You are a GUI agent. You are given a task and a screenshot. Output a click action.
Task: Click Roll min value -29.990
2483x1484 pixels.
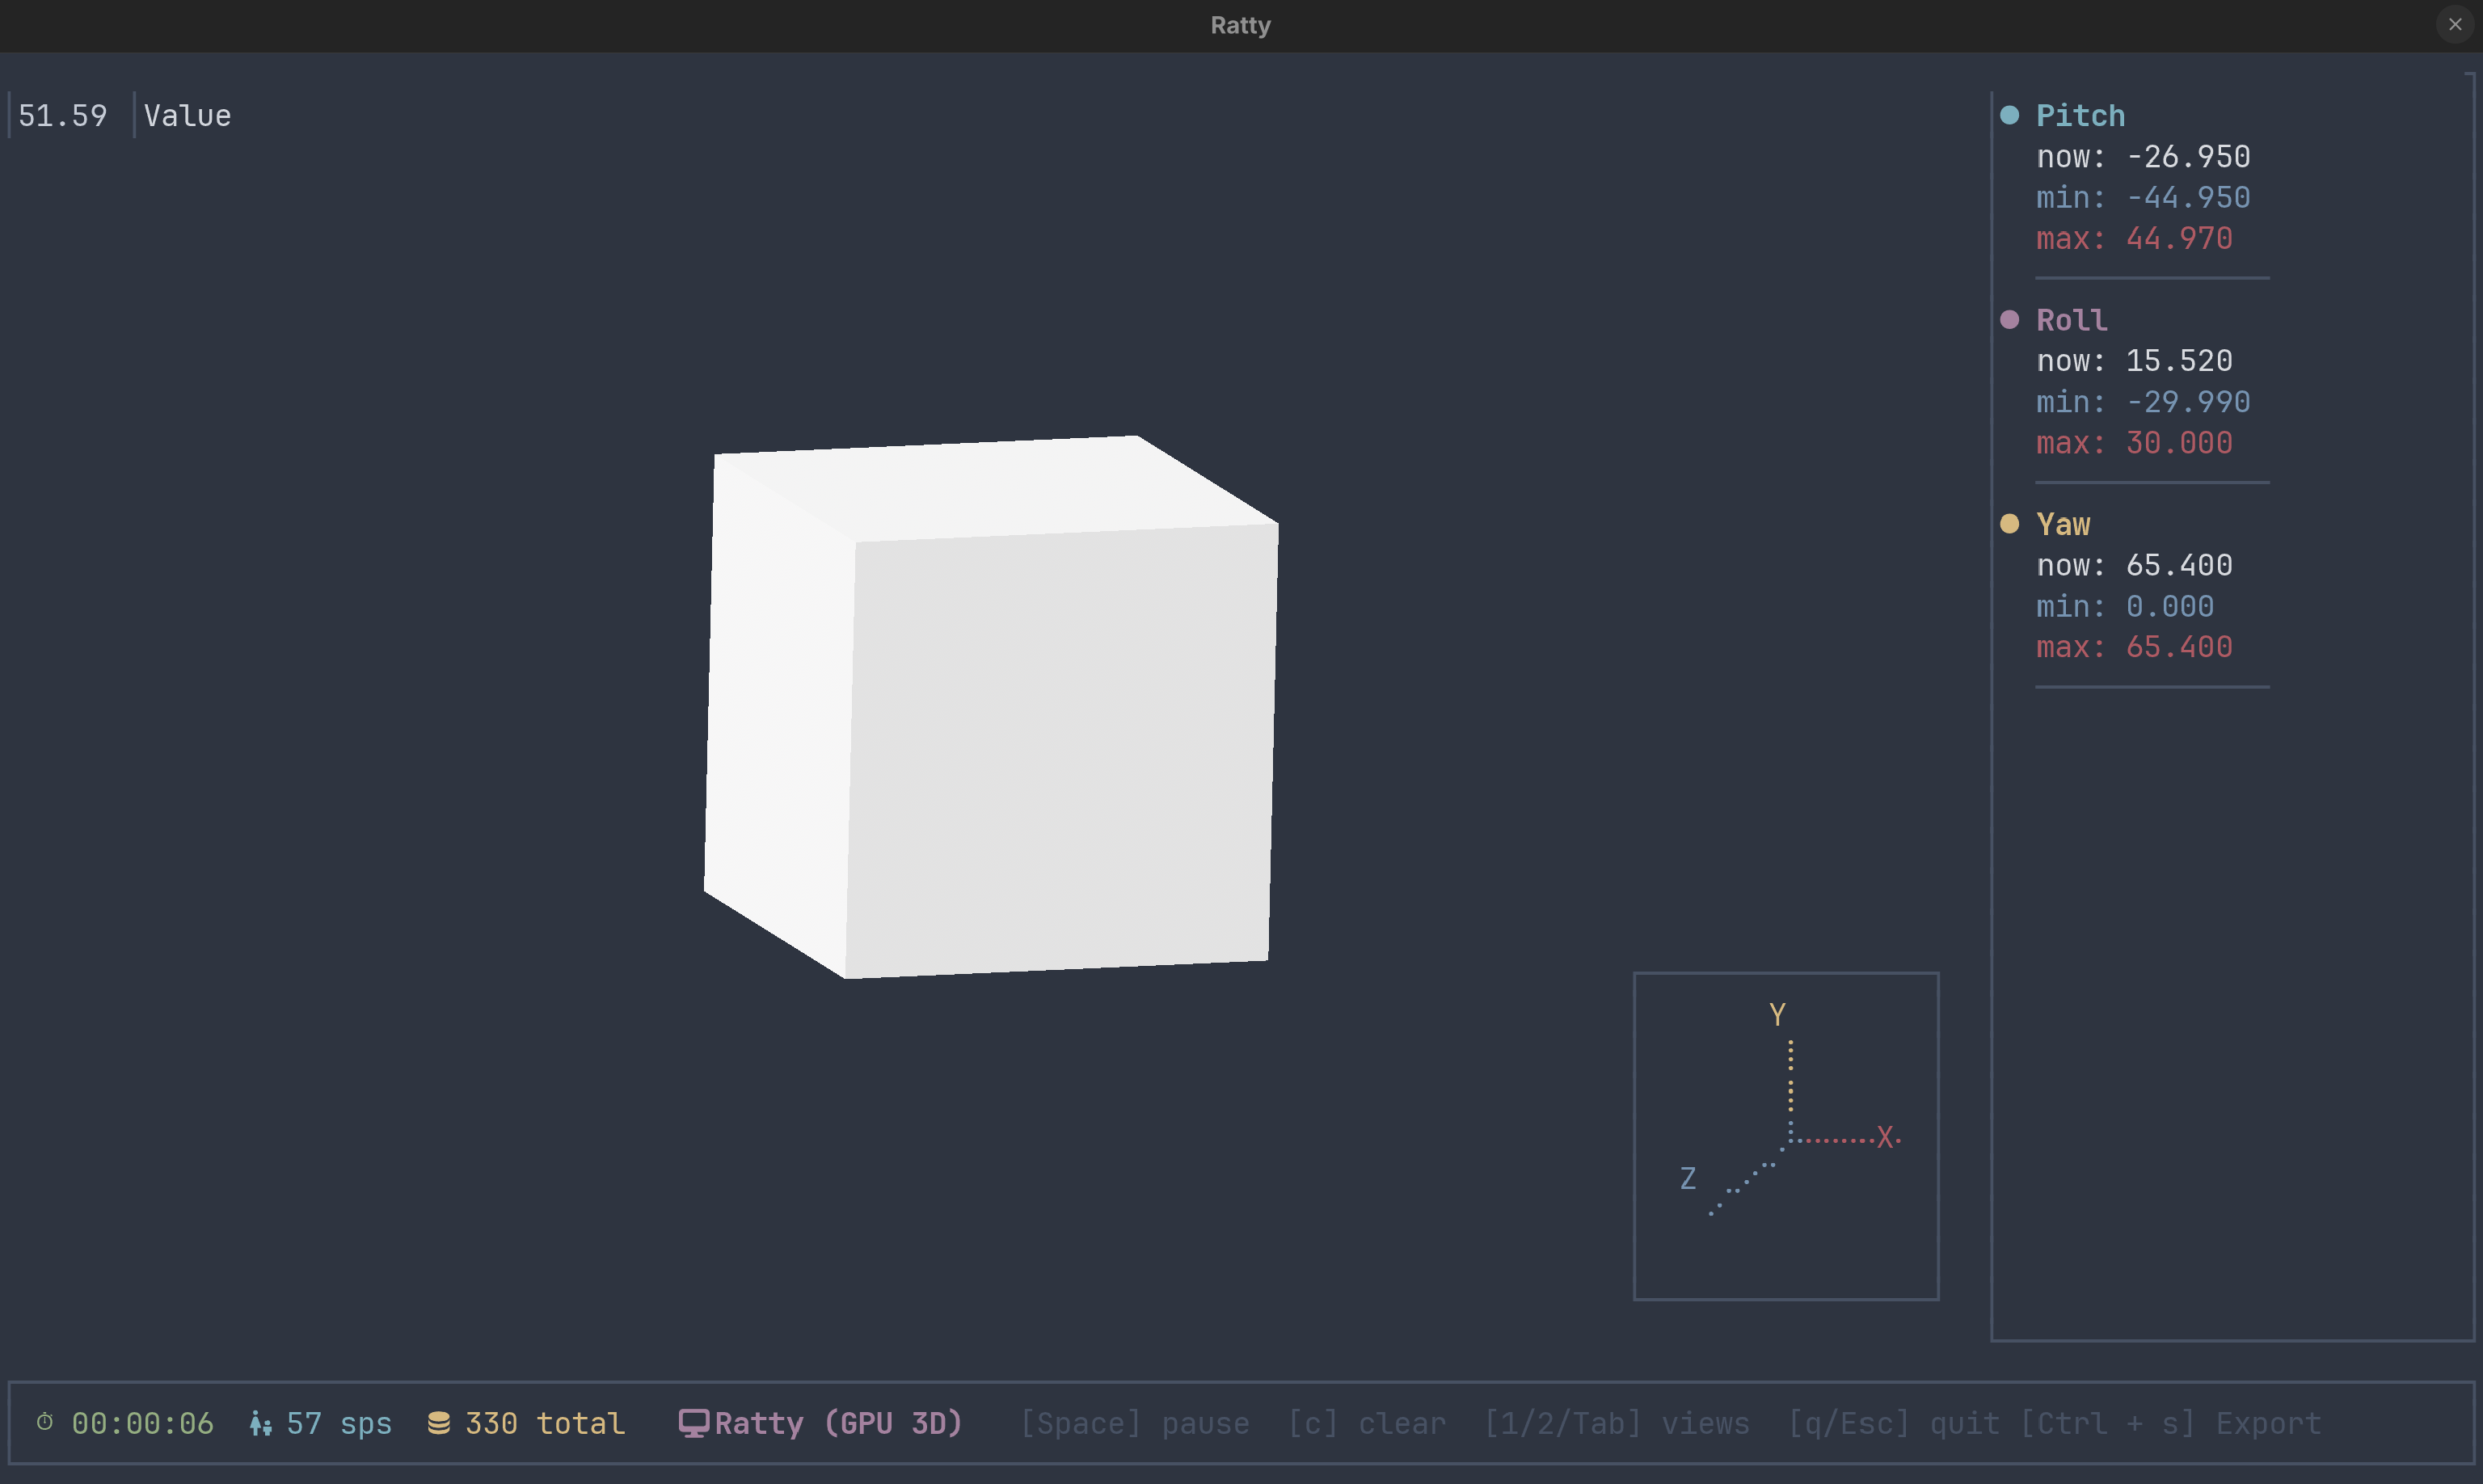point(2188,402)
